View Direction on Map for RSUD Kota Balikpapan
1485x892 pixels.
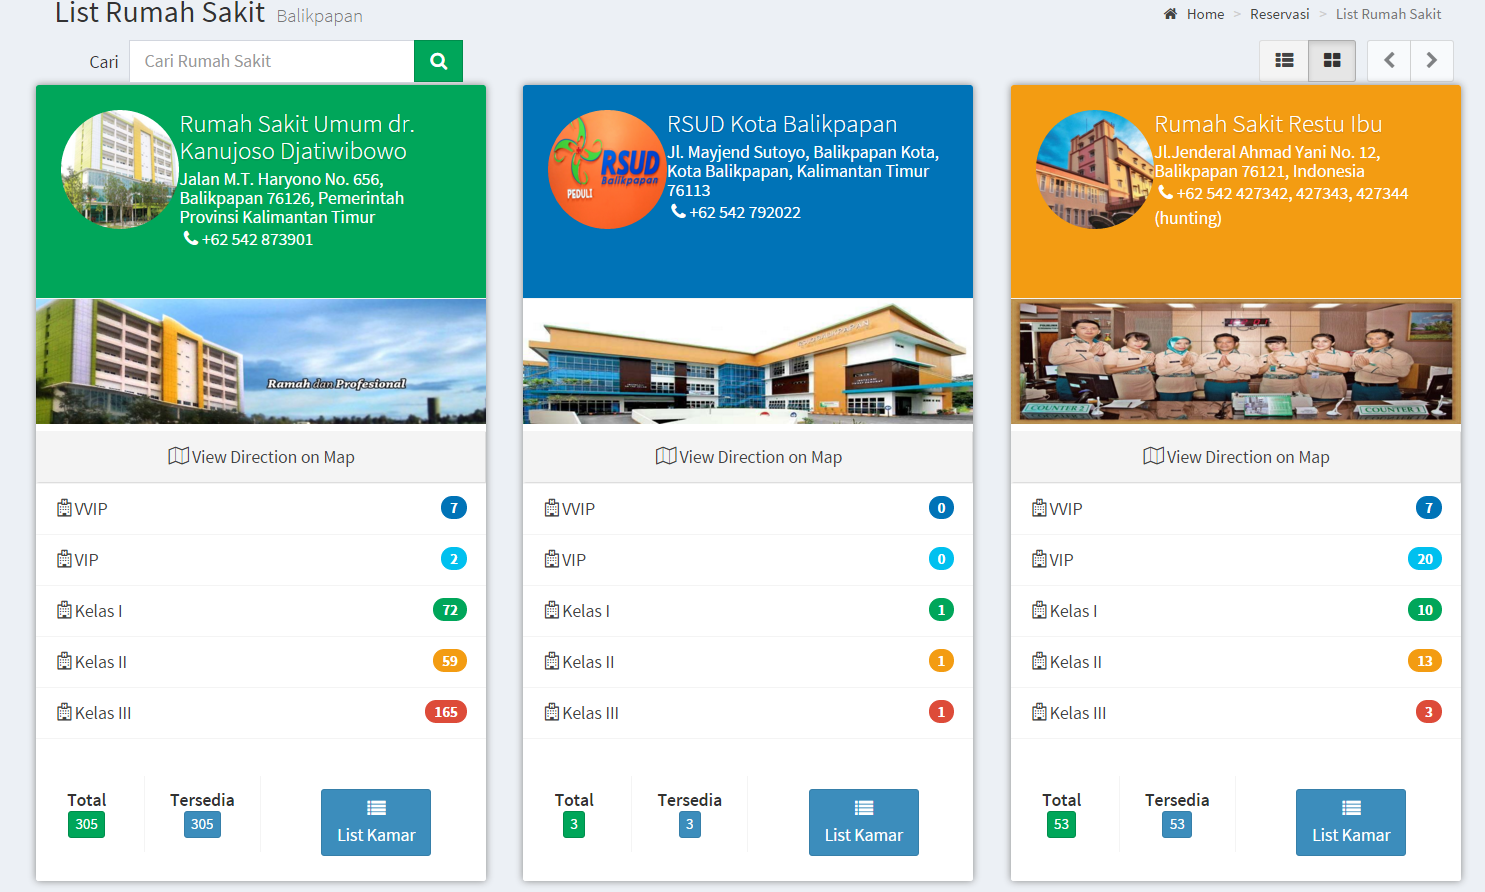[x=748, y=457]
